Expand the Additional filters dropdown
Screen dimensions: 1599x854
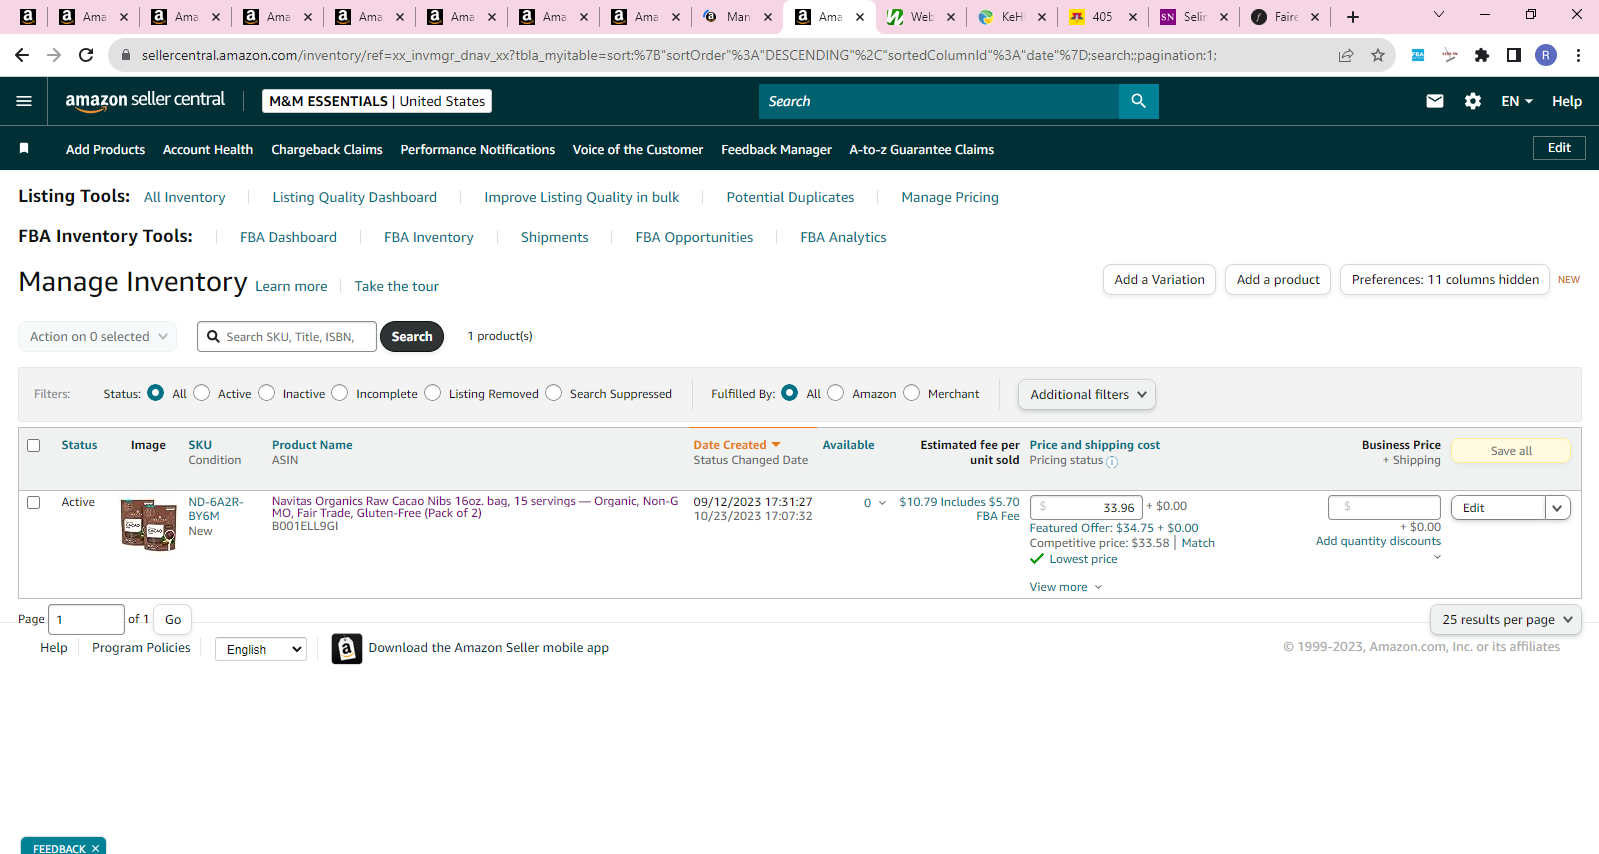click(1087, 395)
